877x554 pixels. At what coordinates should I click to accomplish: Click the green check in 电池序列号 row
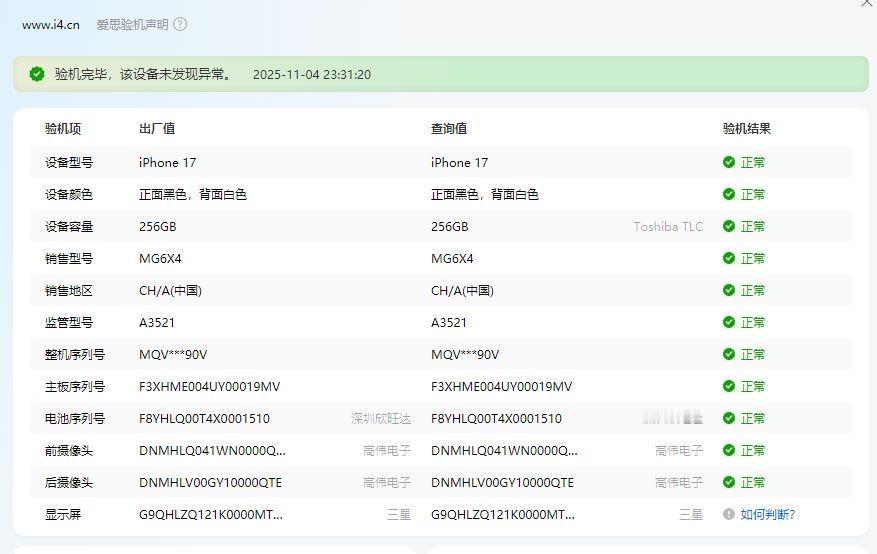(x=728, y=418)
